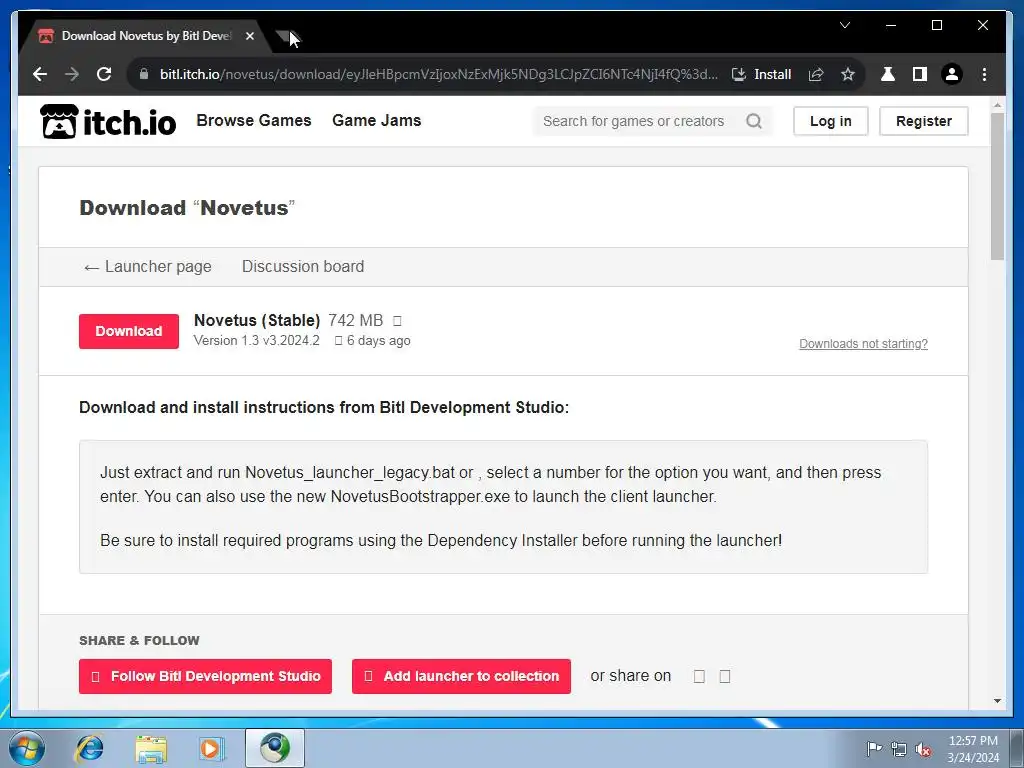Open Windows Explorer from taskbar
1024x768 pixels.
(x=151, y=748)
